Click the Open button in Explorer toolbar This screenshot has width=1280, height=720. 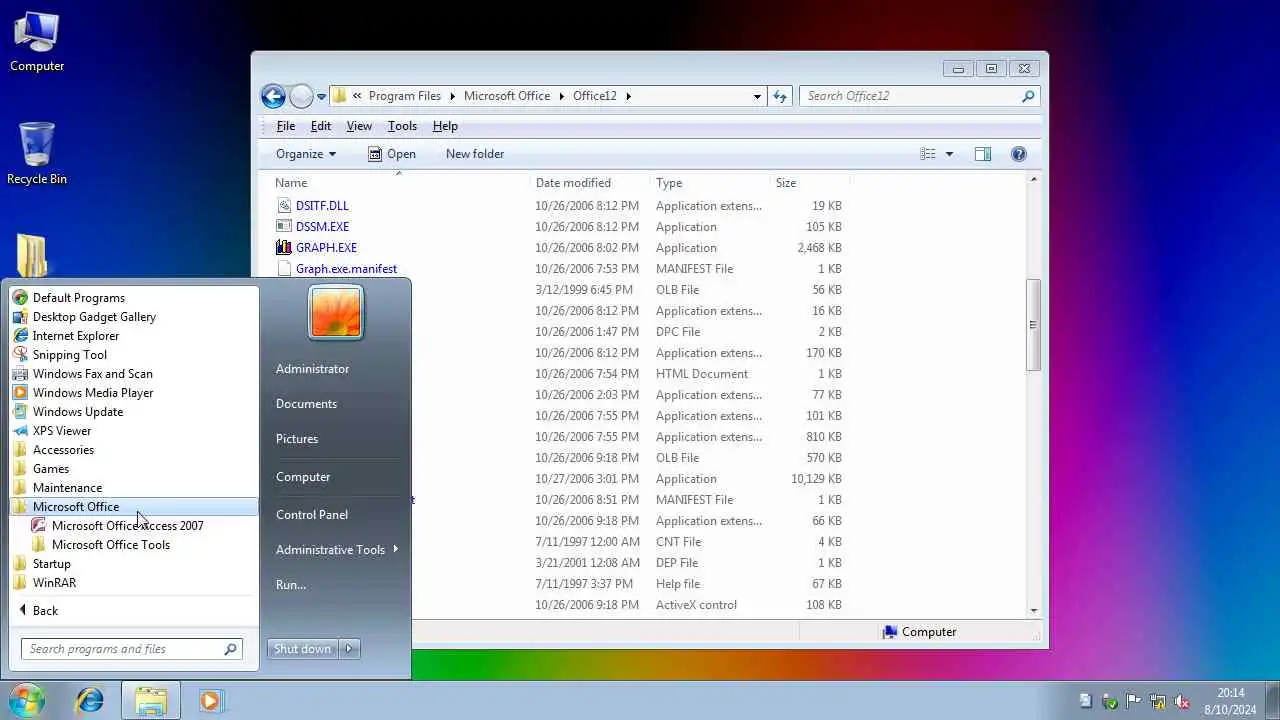391,154
